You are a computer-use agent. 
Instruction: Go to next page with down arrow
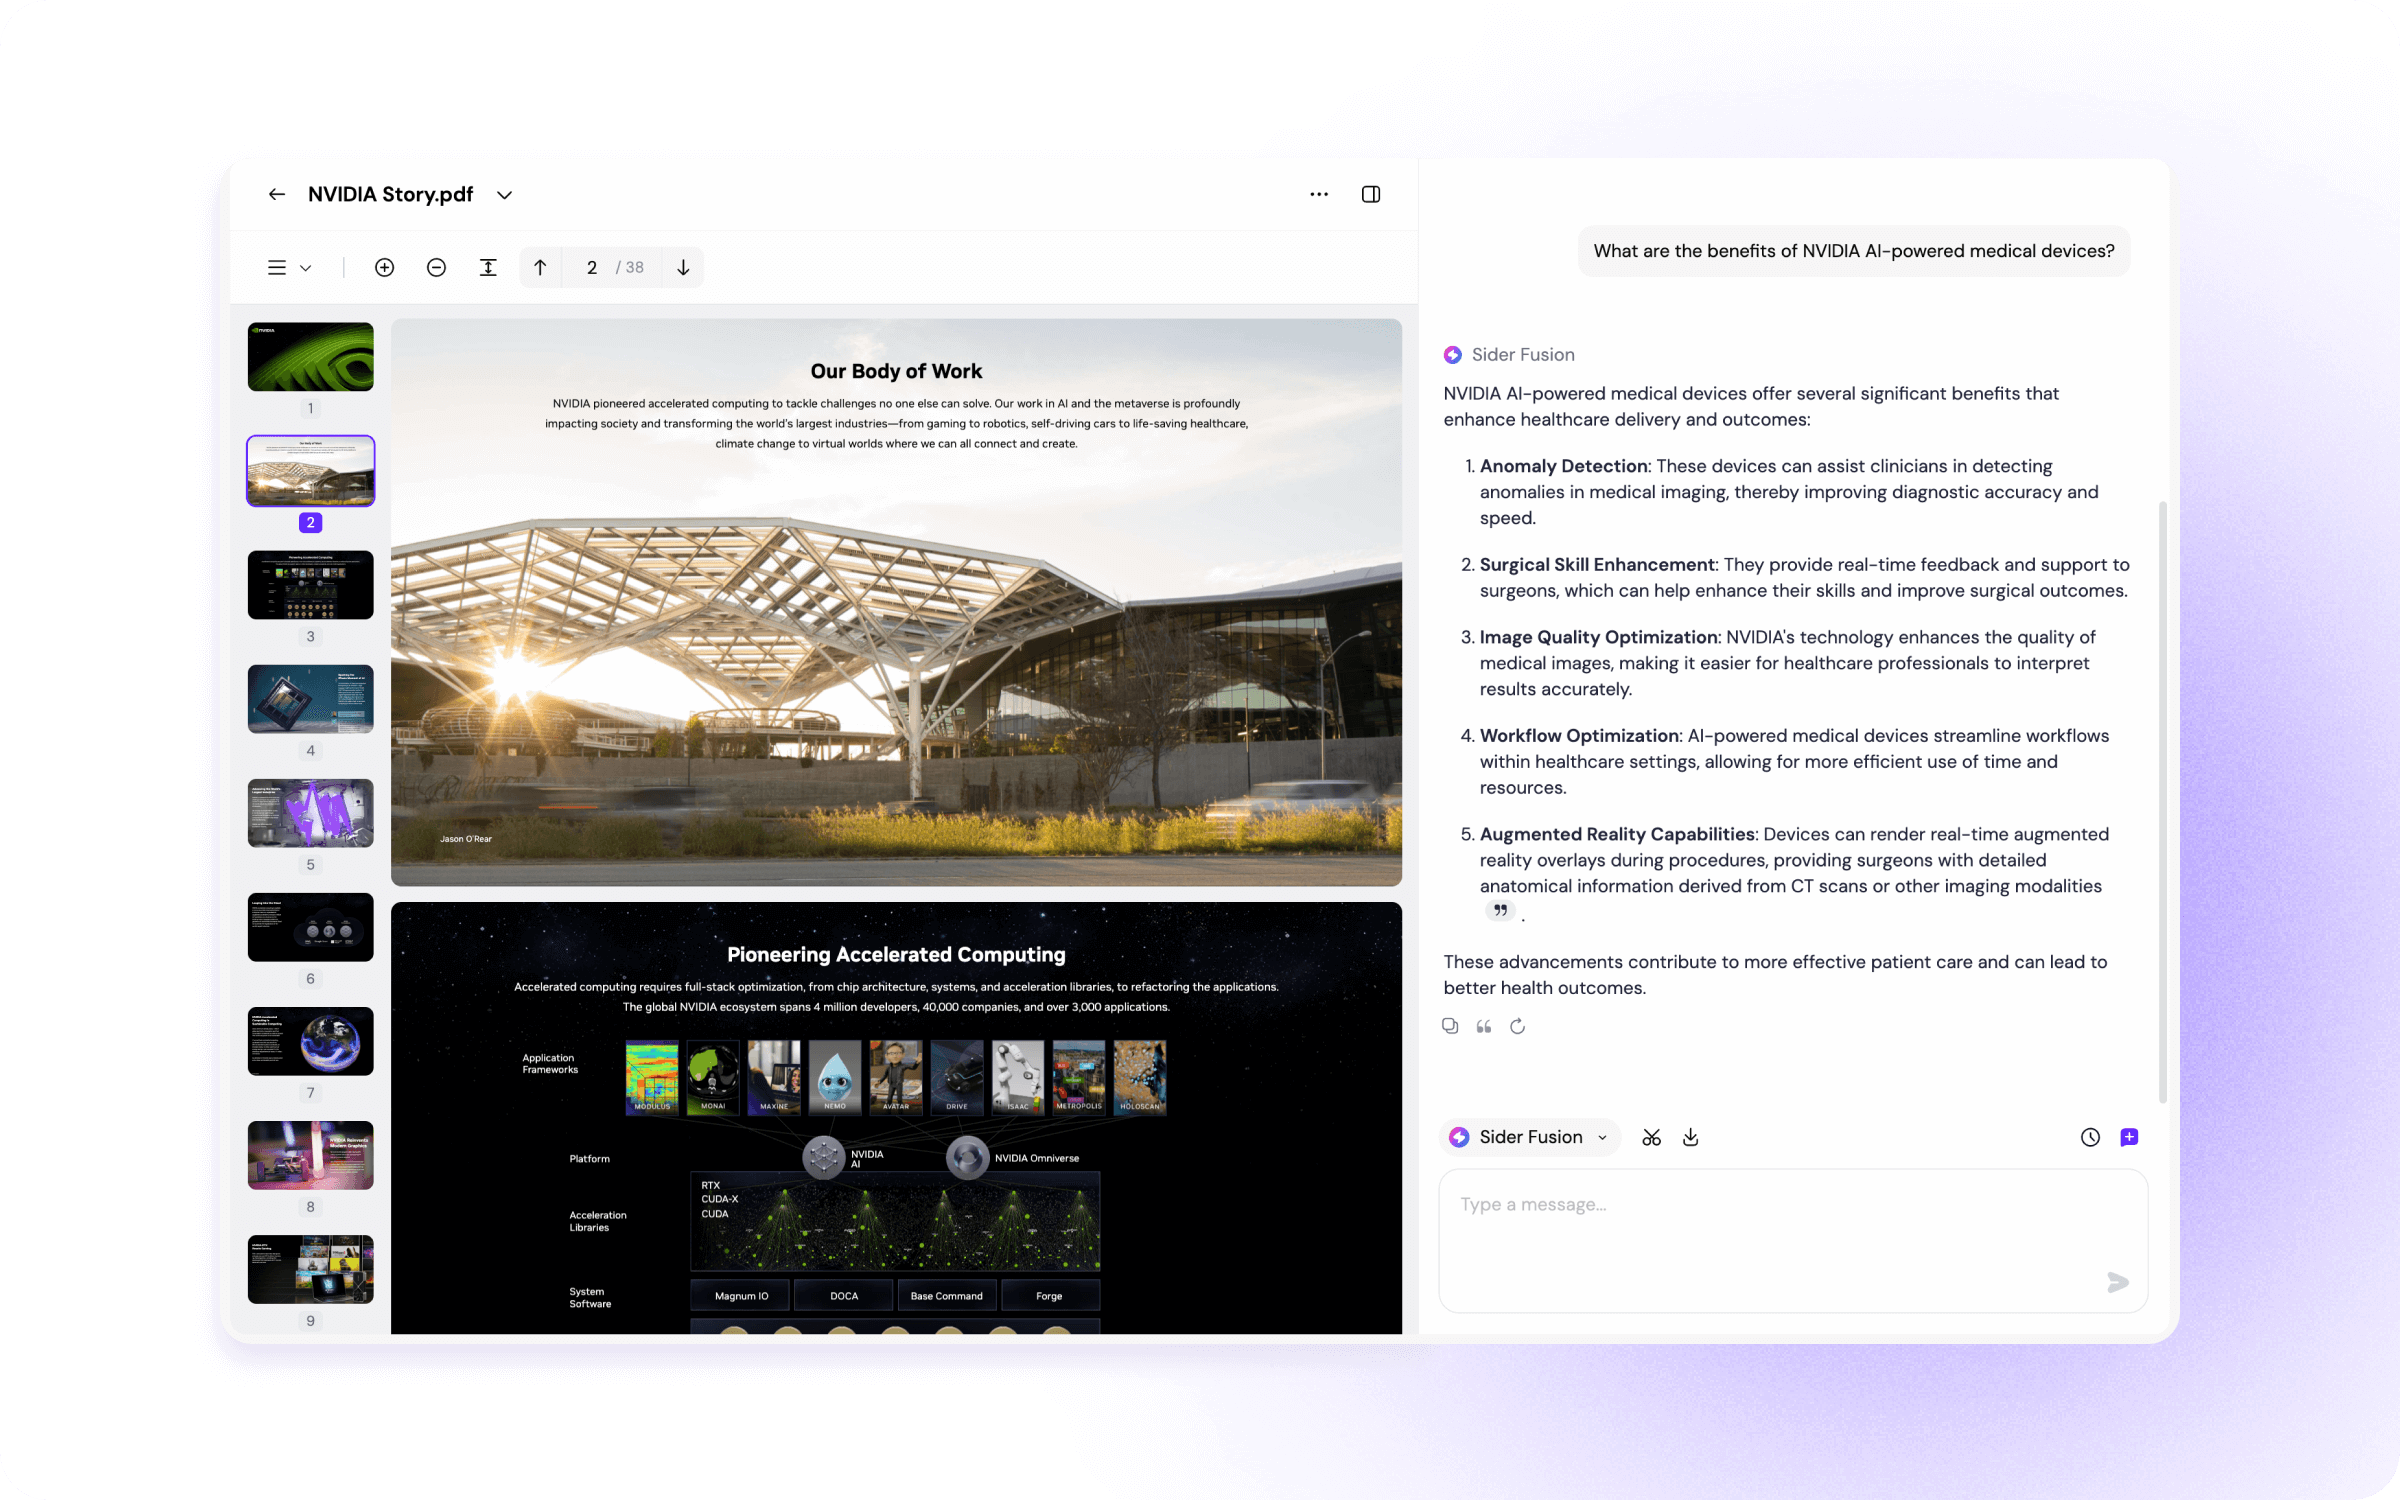(x=683, y=267)
